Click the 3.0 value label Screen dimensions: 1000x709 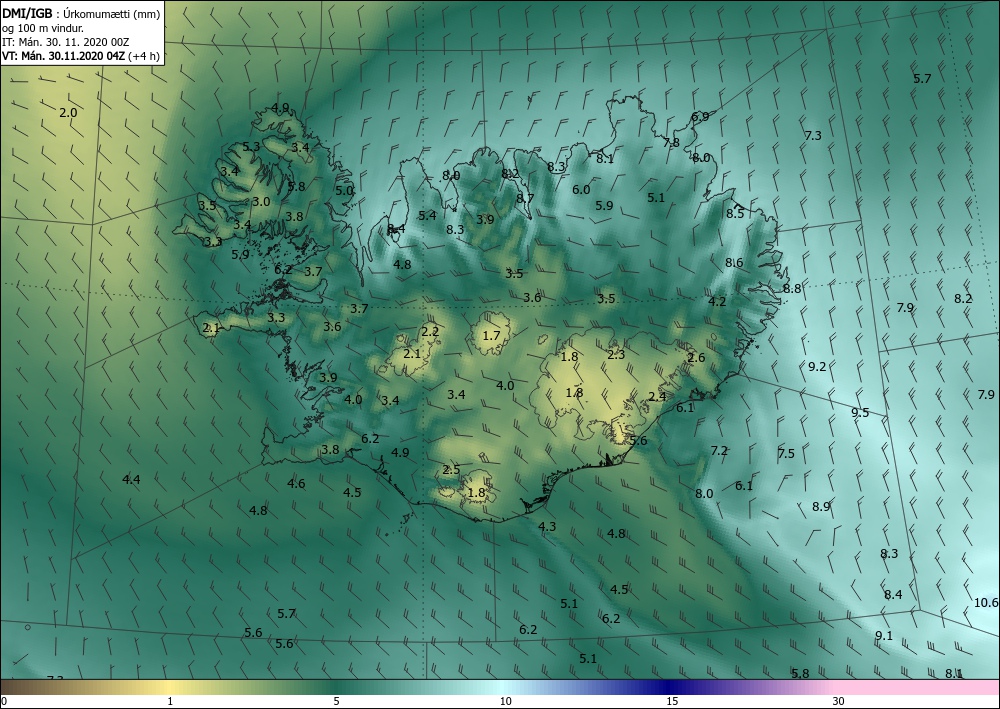pyautogui.click(x=261, y=201)
